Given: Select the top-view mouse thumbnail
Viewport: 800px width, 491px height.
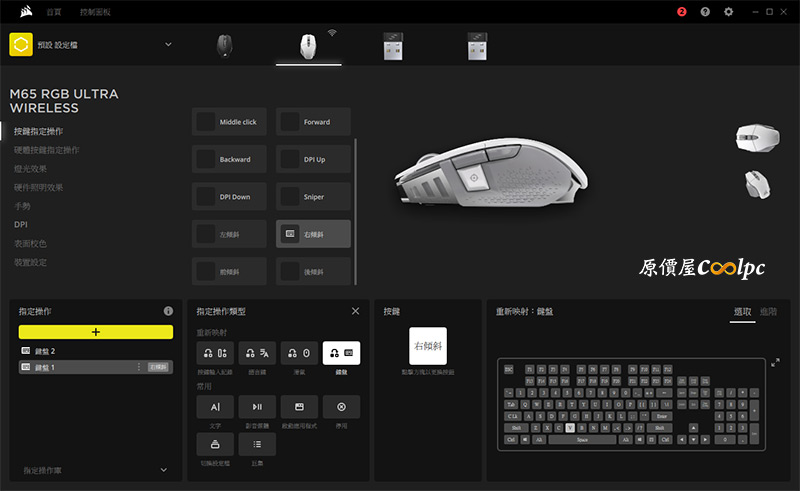Looking at the screenshot, I should pyautogui.click(x=750, y=183).
